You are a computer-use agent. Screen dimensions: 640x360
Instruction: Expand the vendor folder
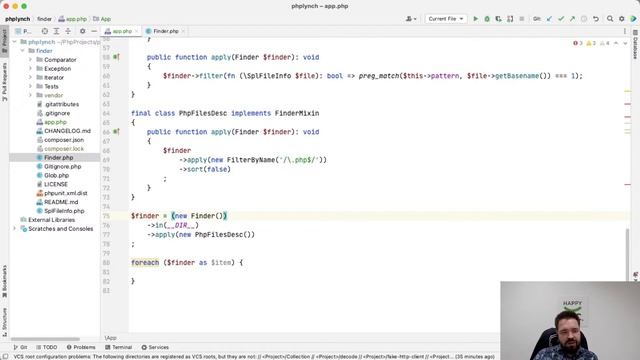click(30, 95)
